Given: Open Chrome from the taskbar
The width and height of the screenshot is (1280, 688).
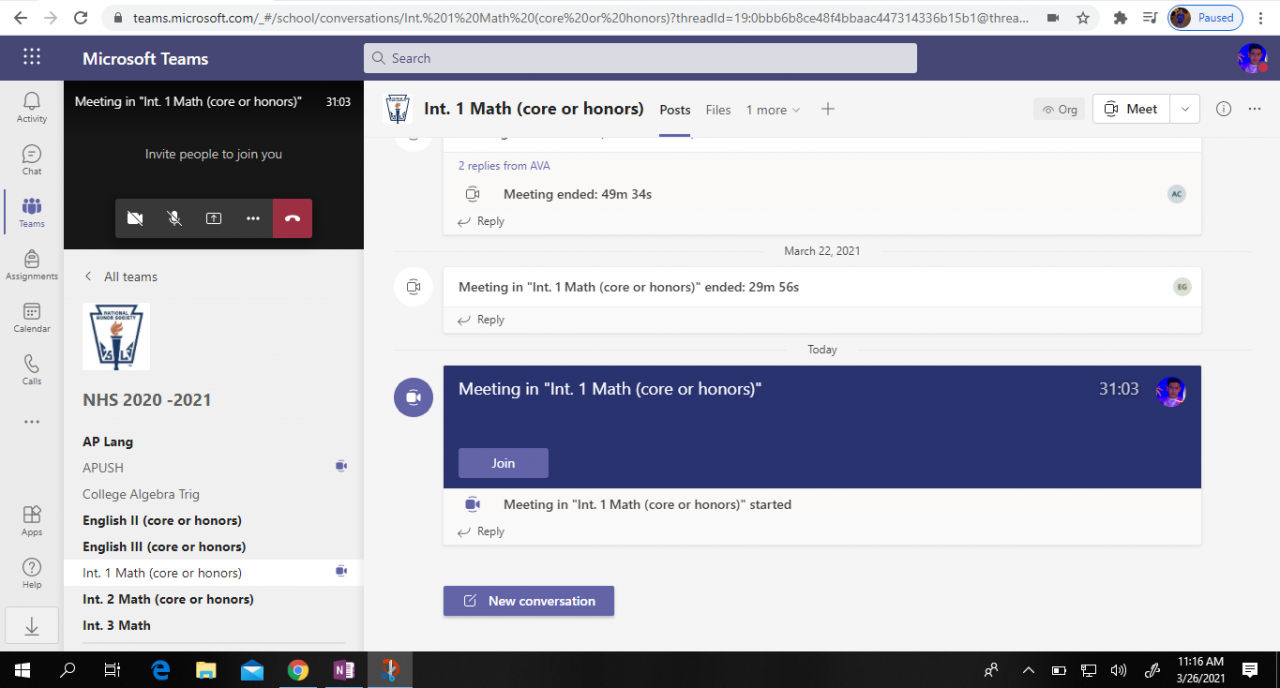Looking at the screenshot, I should 298,670.
